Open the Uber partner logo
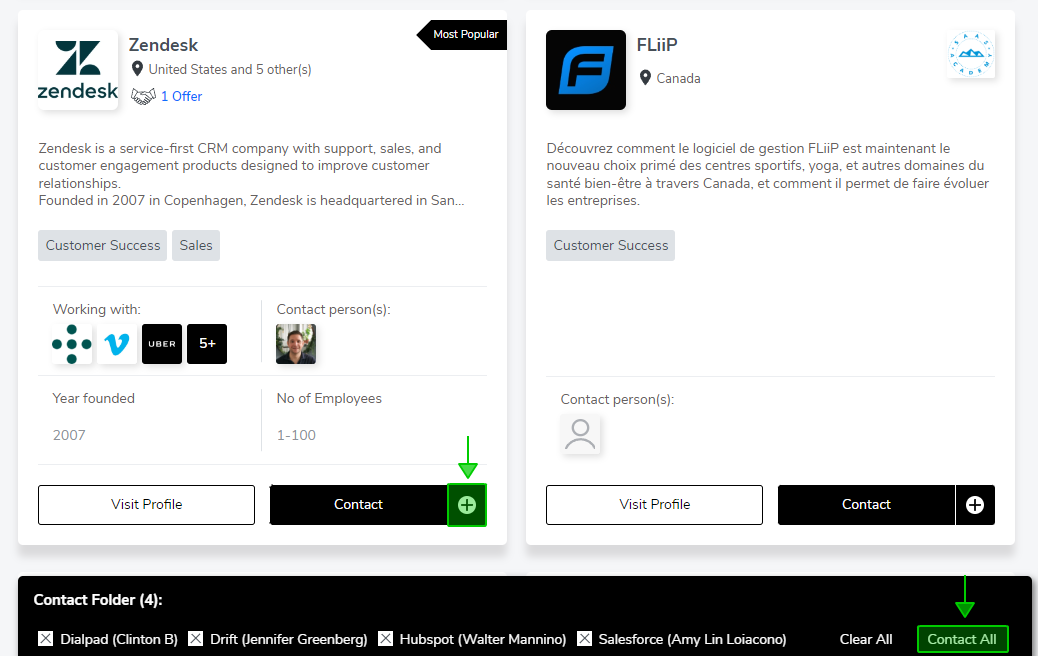Screen dimensions: 1038x656 (162, 344)
